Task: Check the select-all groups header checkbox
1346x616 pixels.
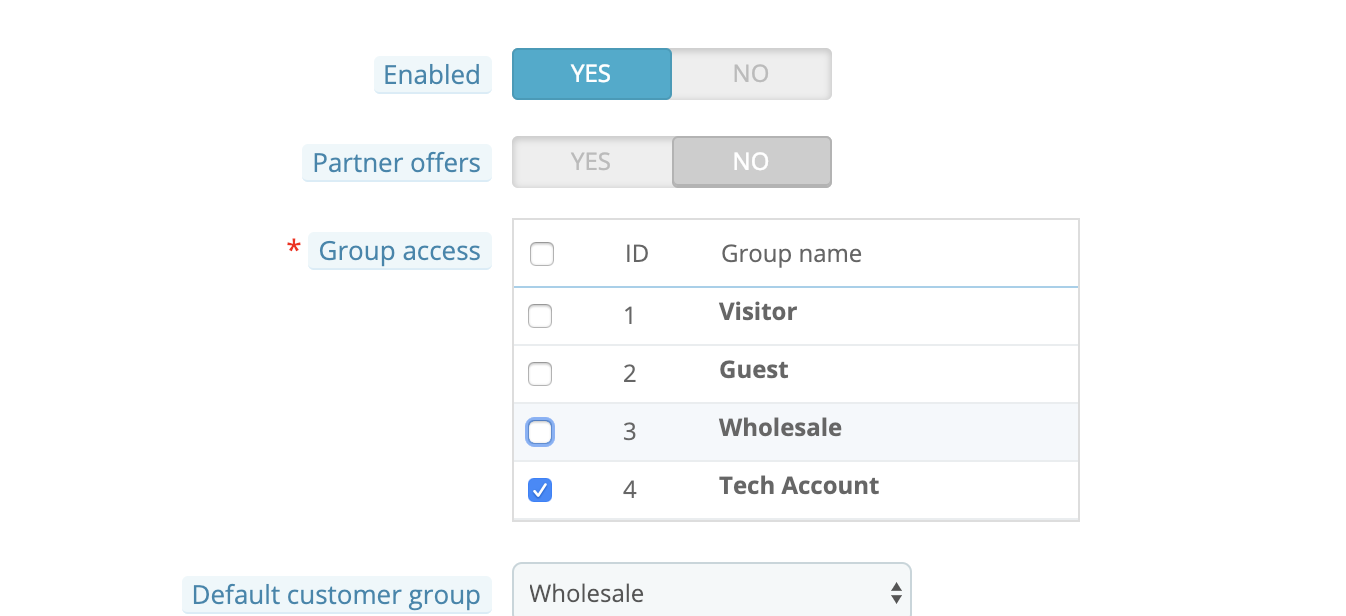Action: (x=542, y=254)
